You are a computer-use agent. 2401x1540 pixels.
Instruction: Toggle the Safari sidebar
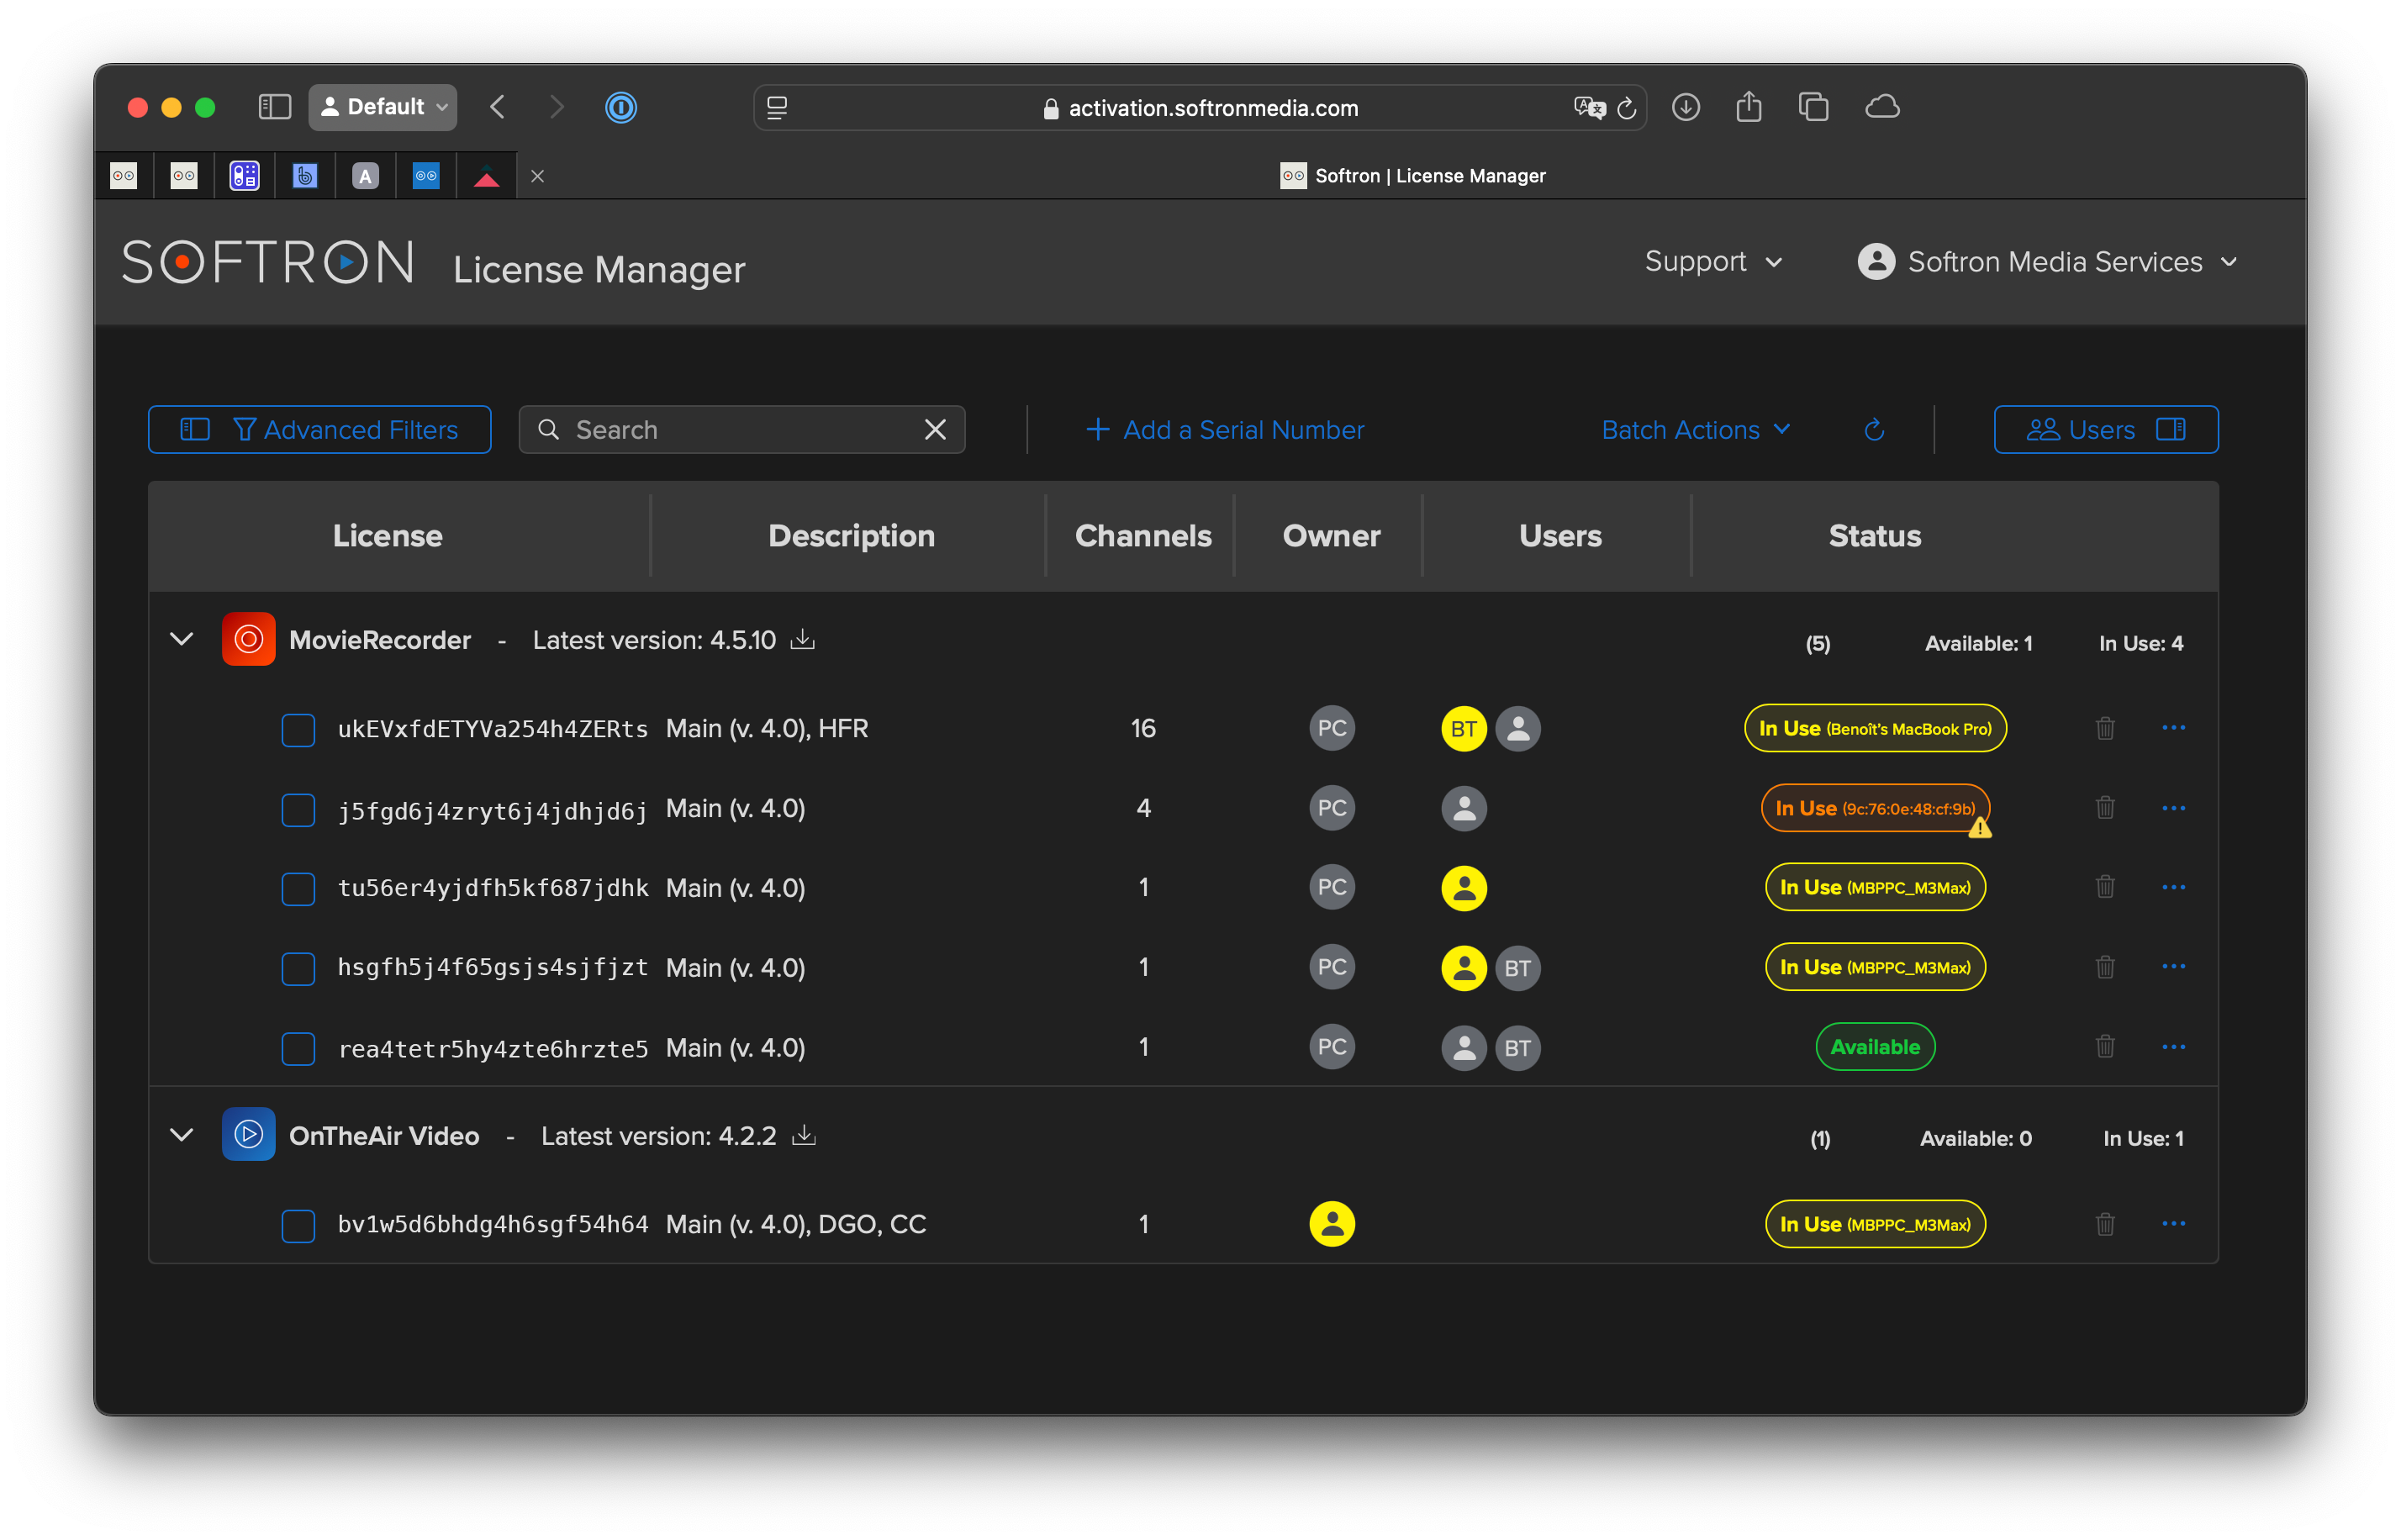(x=274, y=107)
